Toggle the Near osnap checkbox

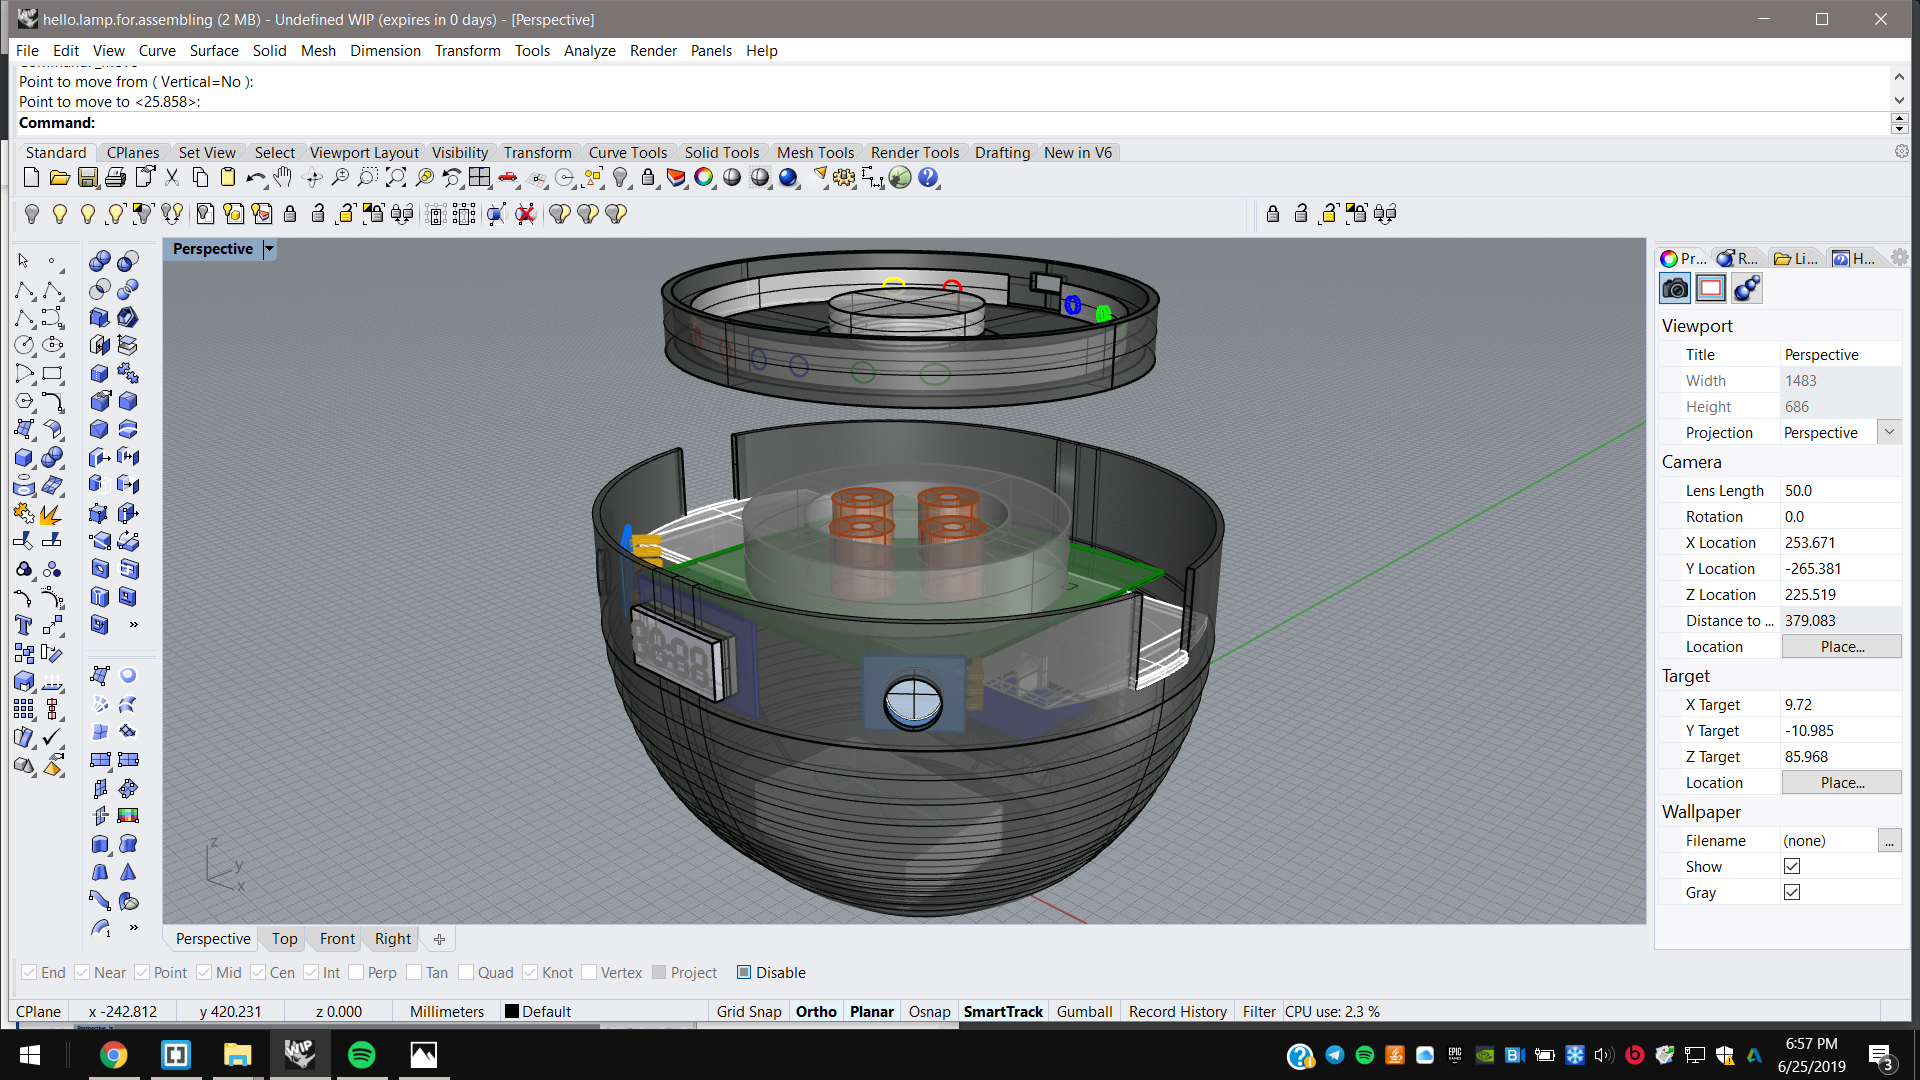point(82,972)
